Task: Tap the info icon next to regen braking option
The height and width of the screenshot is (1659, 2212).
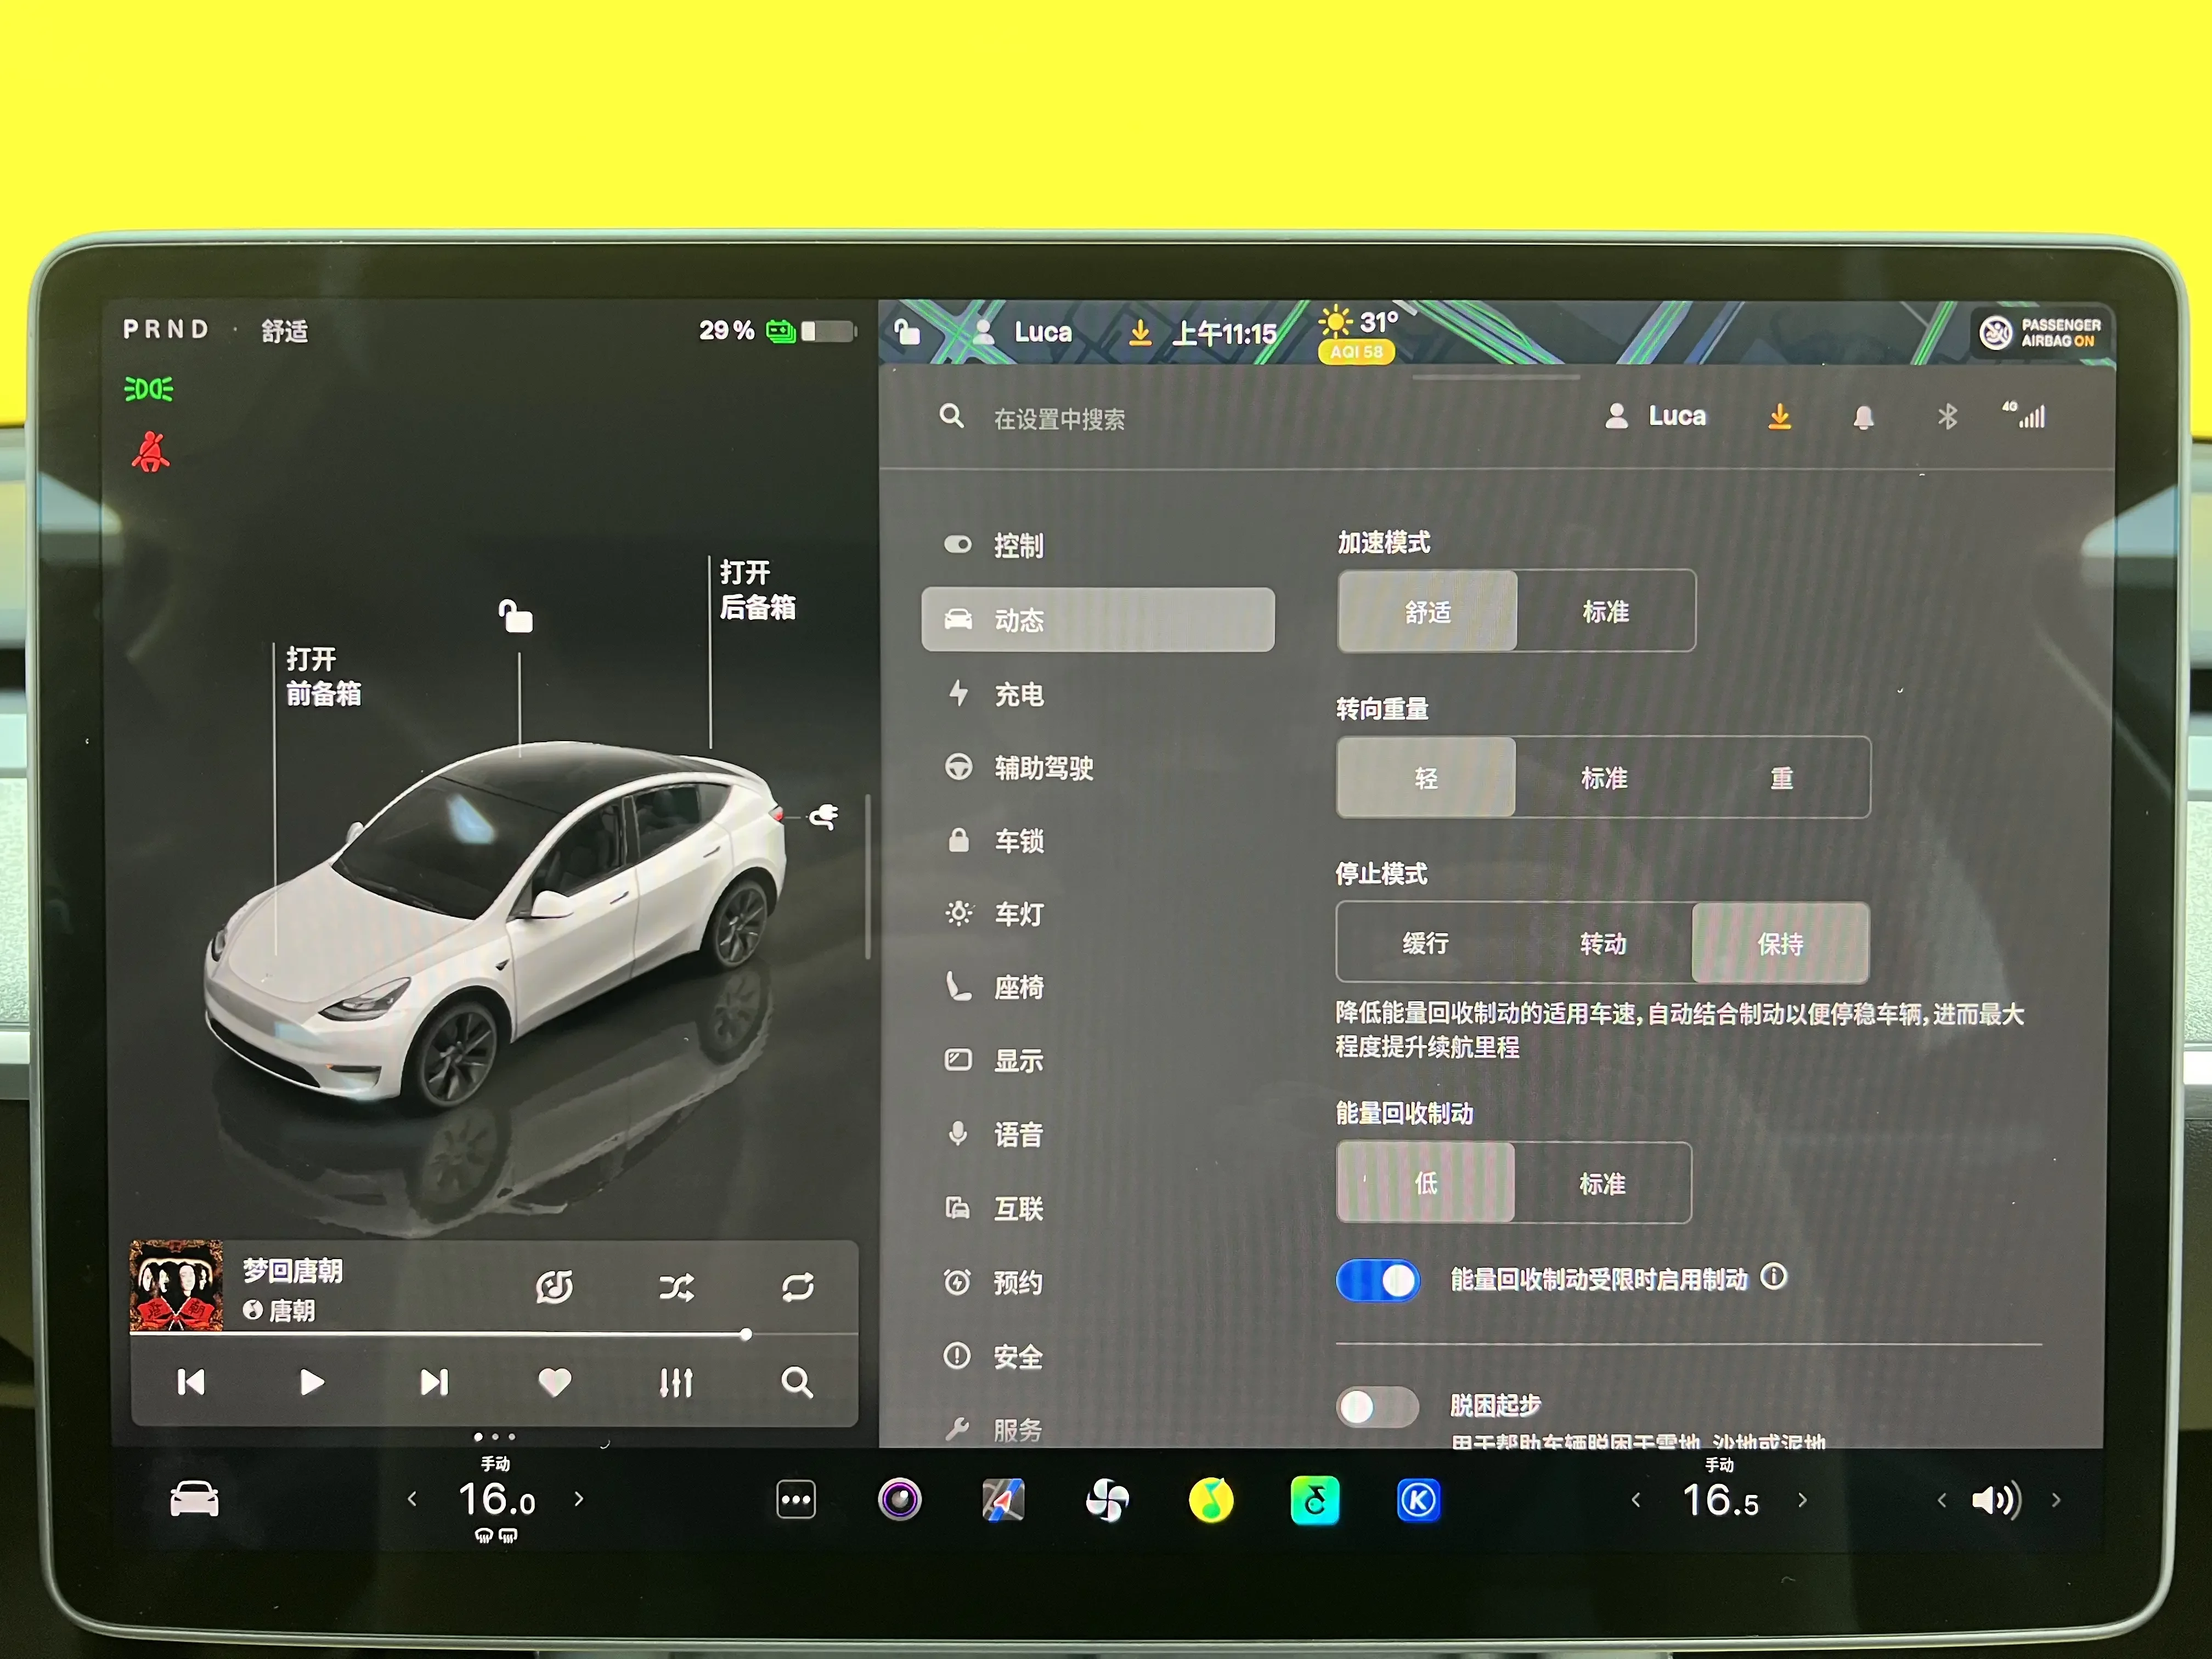Action: pos(1773,1277)
